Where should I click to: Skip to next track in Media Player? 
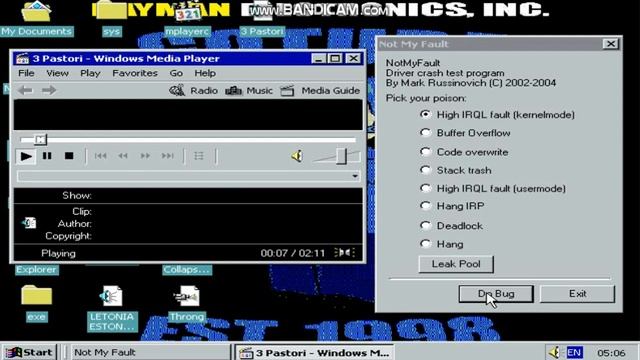pos(167,156)
